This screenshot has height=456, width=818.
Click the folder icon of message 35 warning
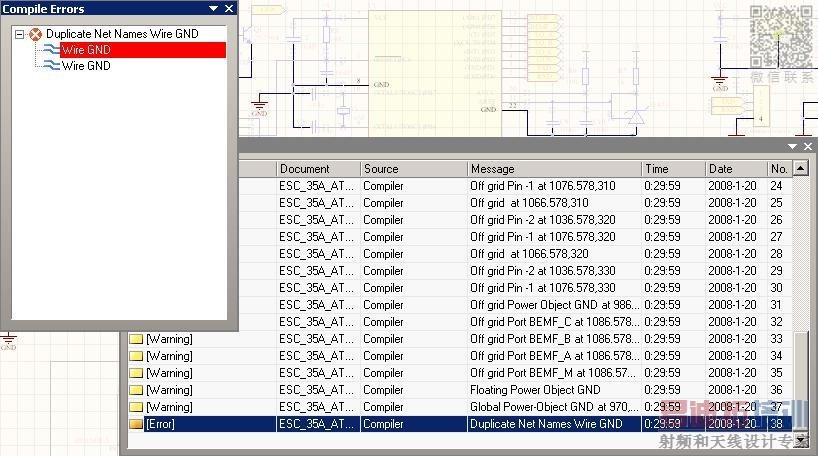(136, 373)
